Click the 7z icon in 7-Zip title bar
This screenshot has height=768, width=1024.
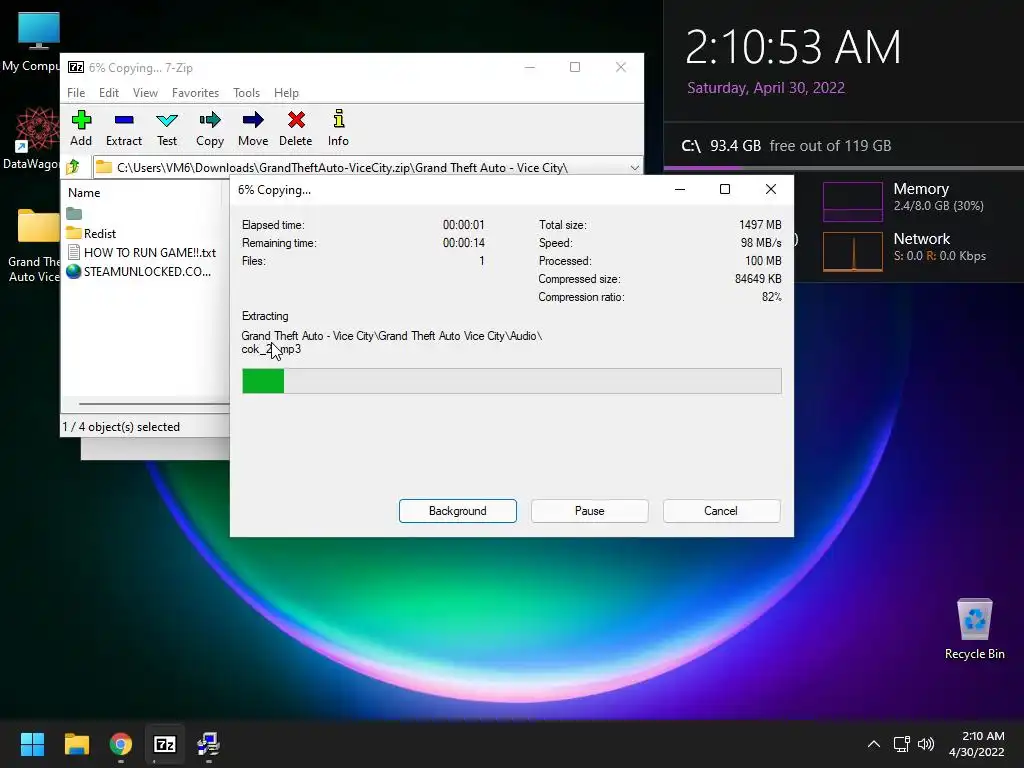point(76,67)
